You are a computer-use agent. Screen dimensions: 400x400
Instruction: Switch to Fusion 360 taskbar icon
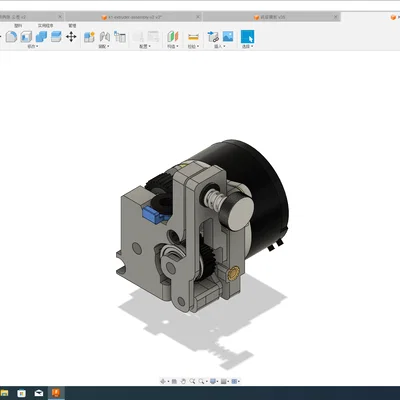(x=56, y=393)
